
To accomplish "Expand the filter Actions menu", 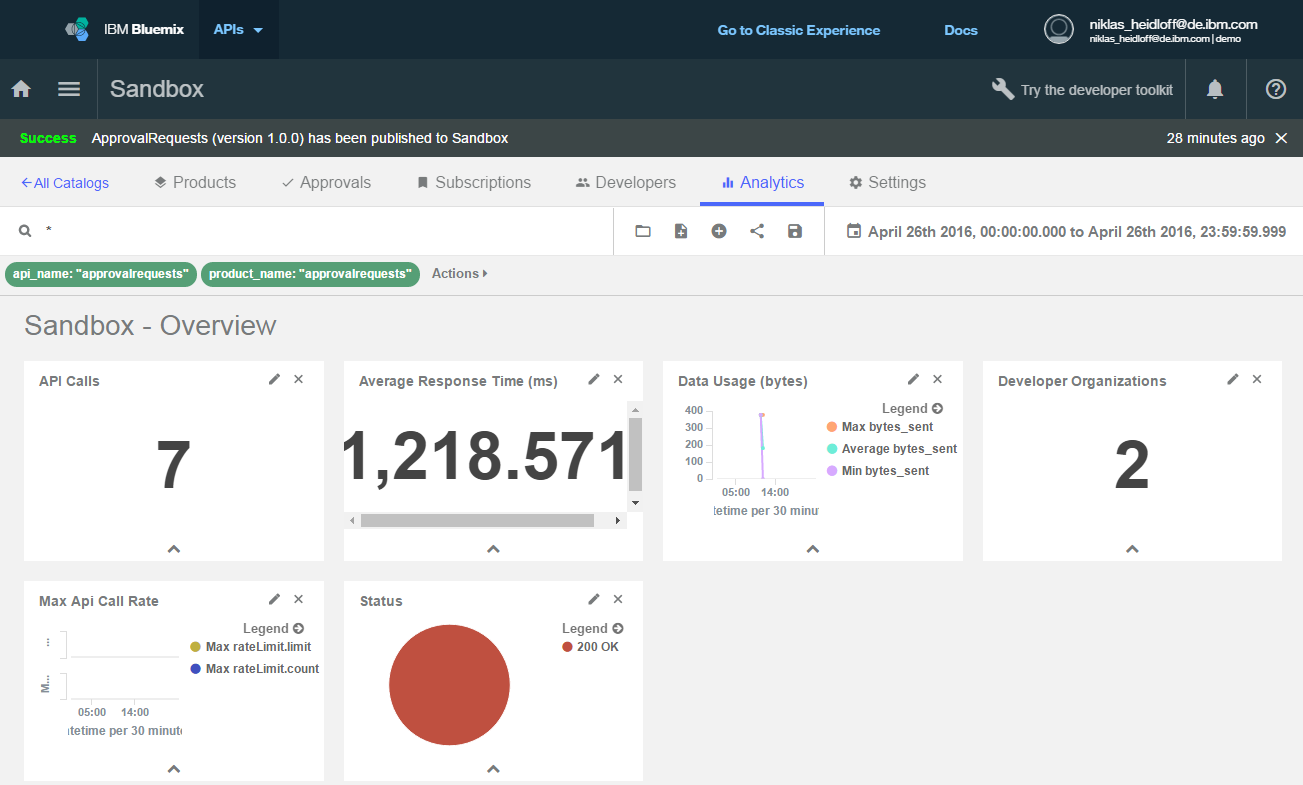I will coord(460,273).
